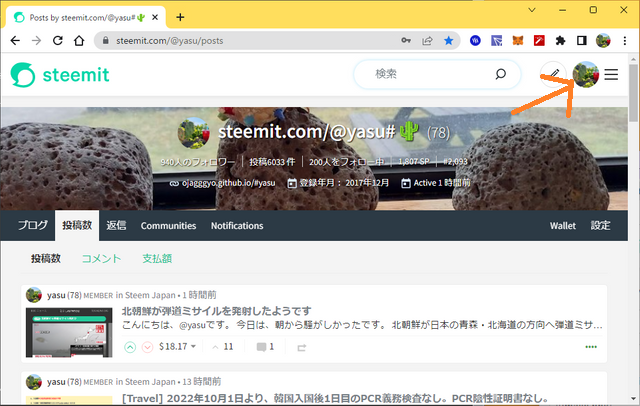The height and width of the screenshot is (406, 640).
Task: Toggle the bookmark star
Action: pos(449,40)
